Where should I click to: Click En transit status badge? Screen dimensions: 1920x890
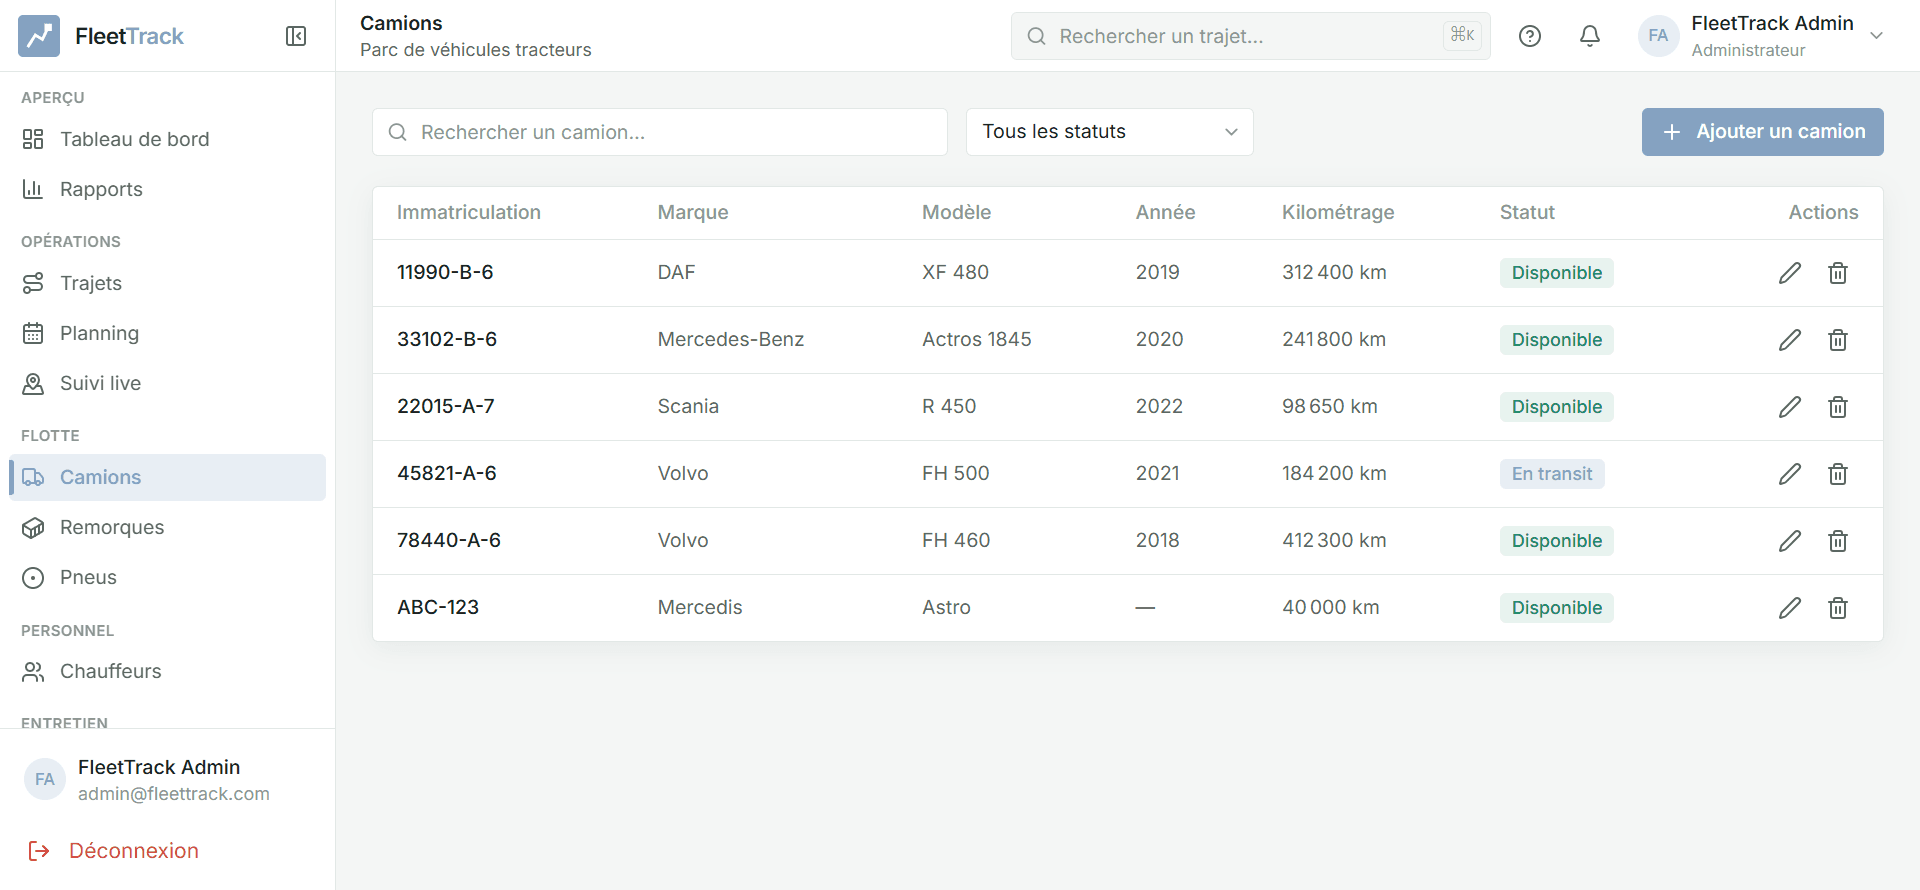coord(1552,474)
